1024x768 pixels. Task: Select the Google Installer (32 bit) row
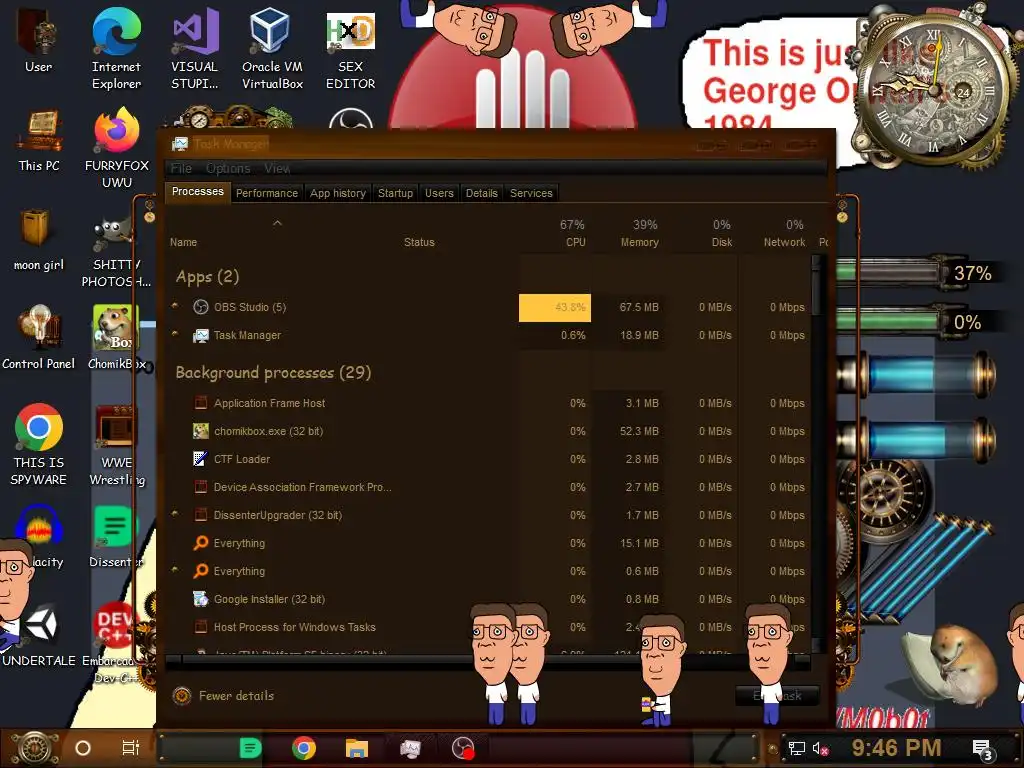click(487, 600)
